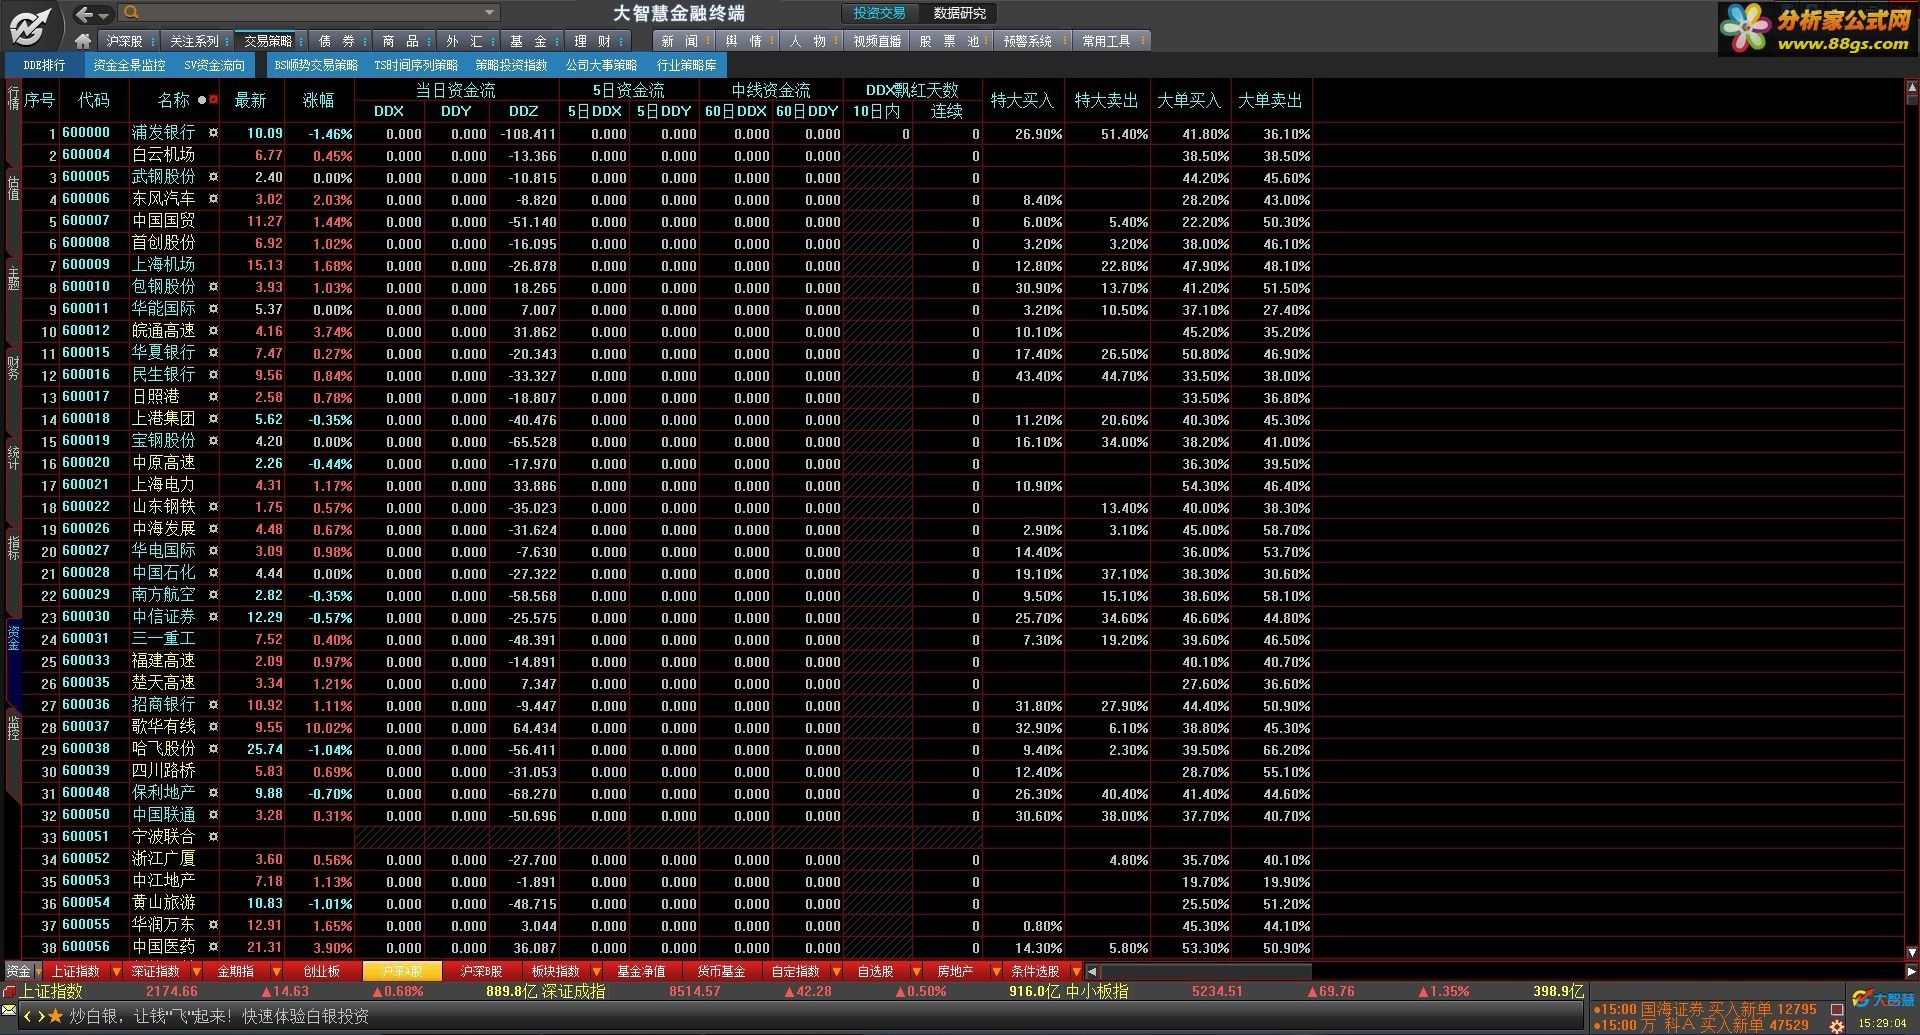Open the 视频直播 menu

click(877, 41)
